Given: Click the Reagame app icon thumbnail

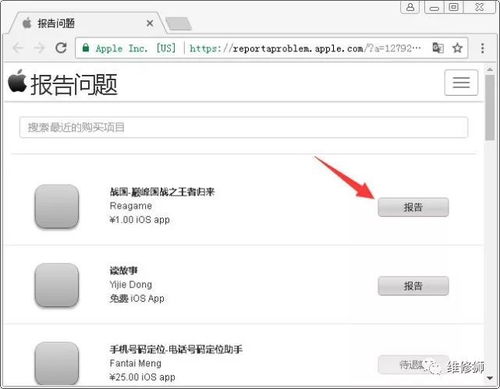Looking at the screenshot, I should 57,207.
